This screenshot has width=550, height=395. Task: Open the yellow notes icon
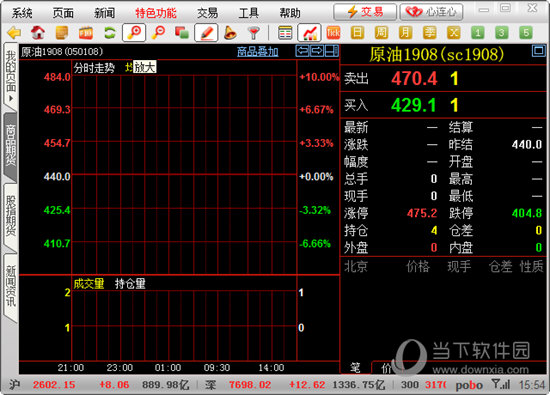click(62, 33)
